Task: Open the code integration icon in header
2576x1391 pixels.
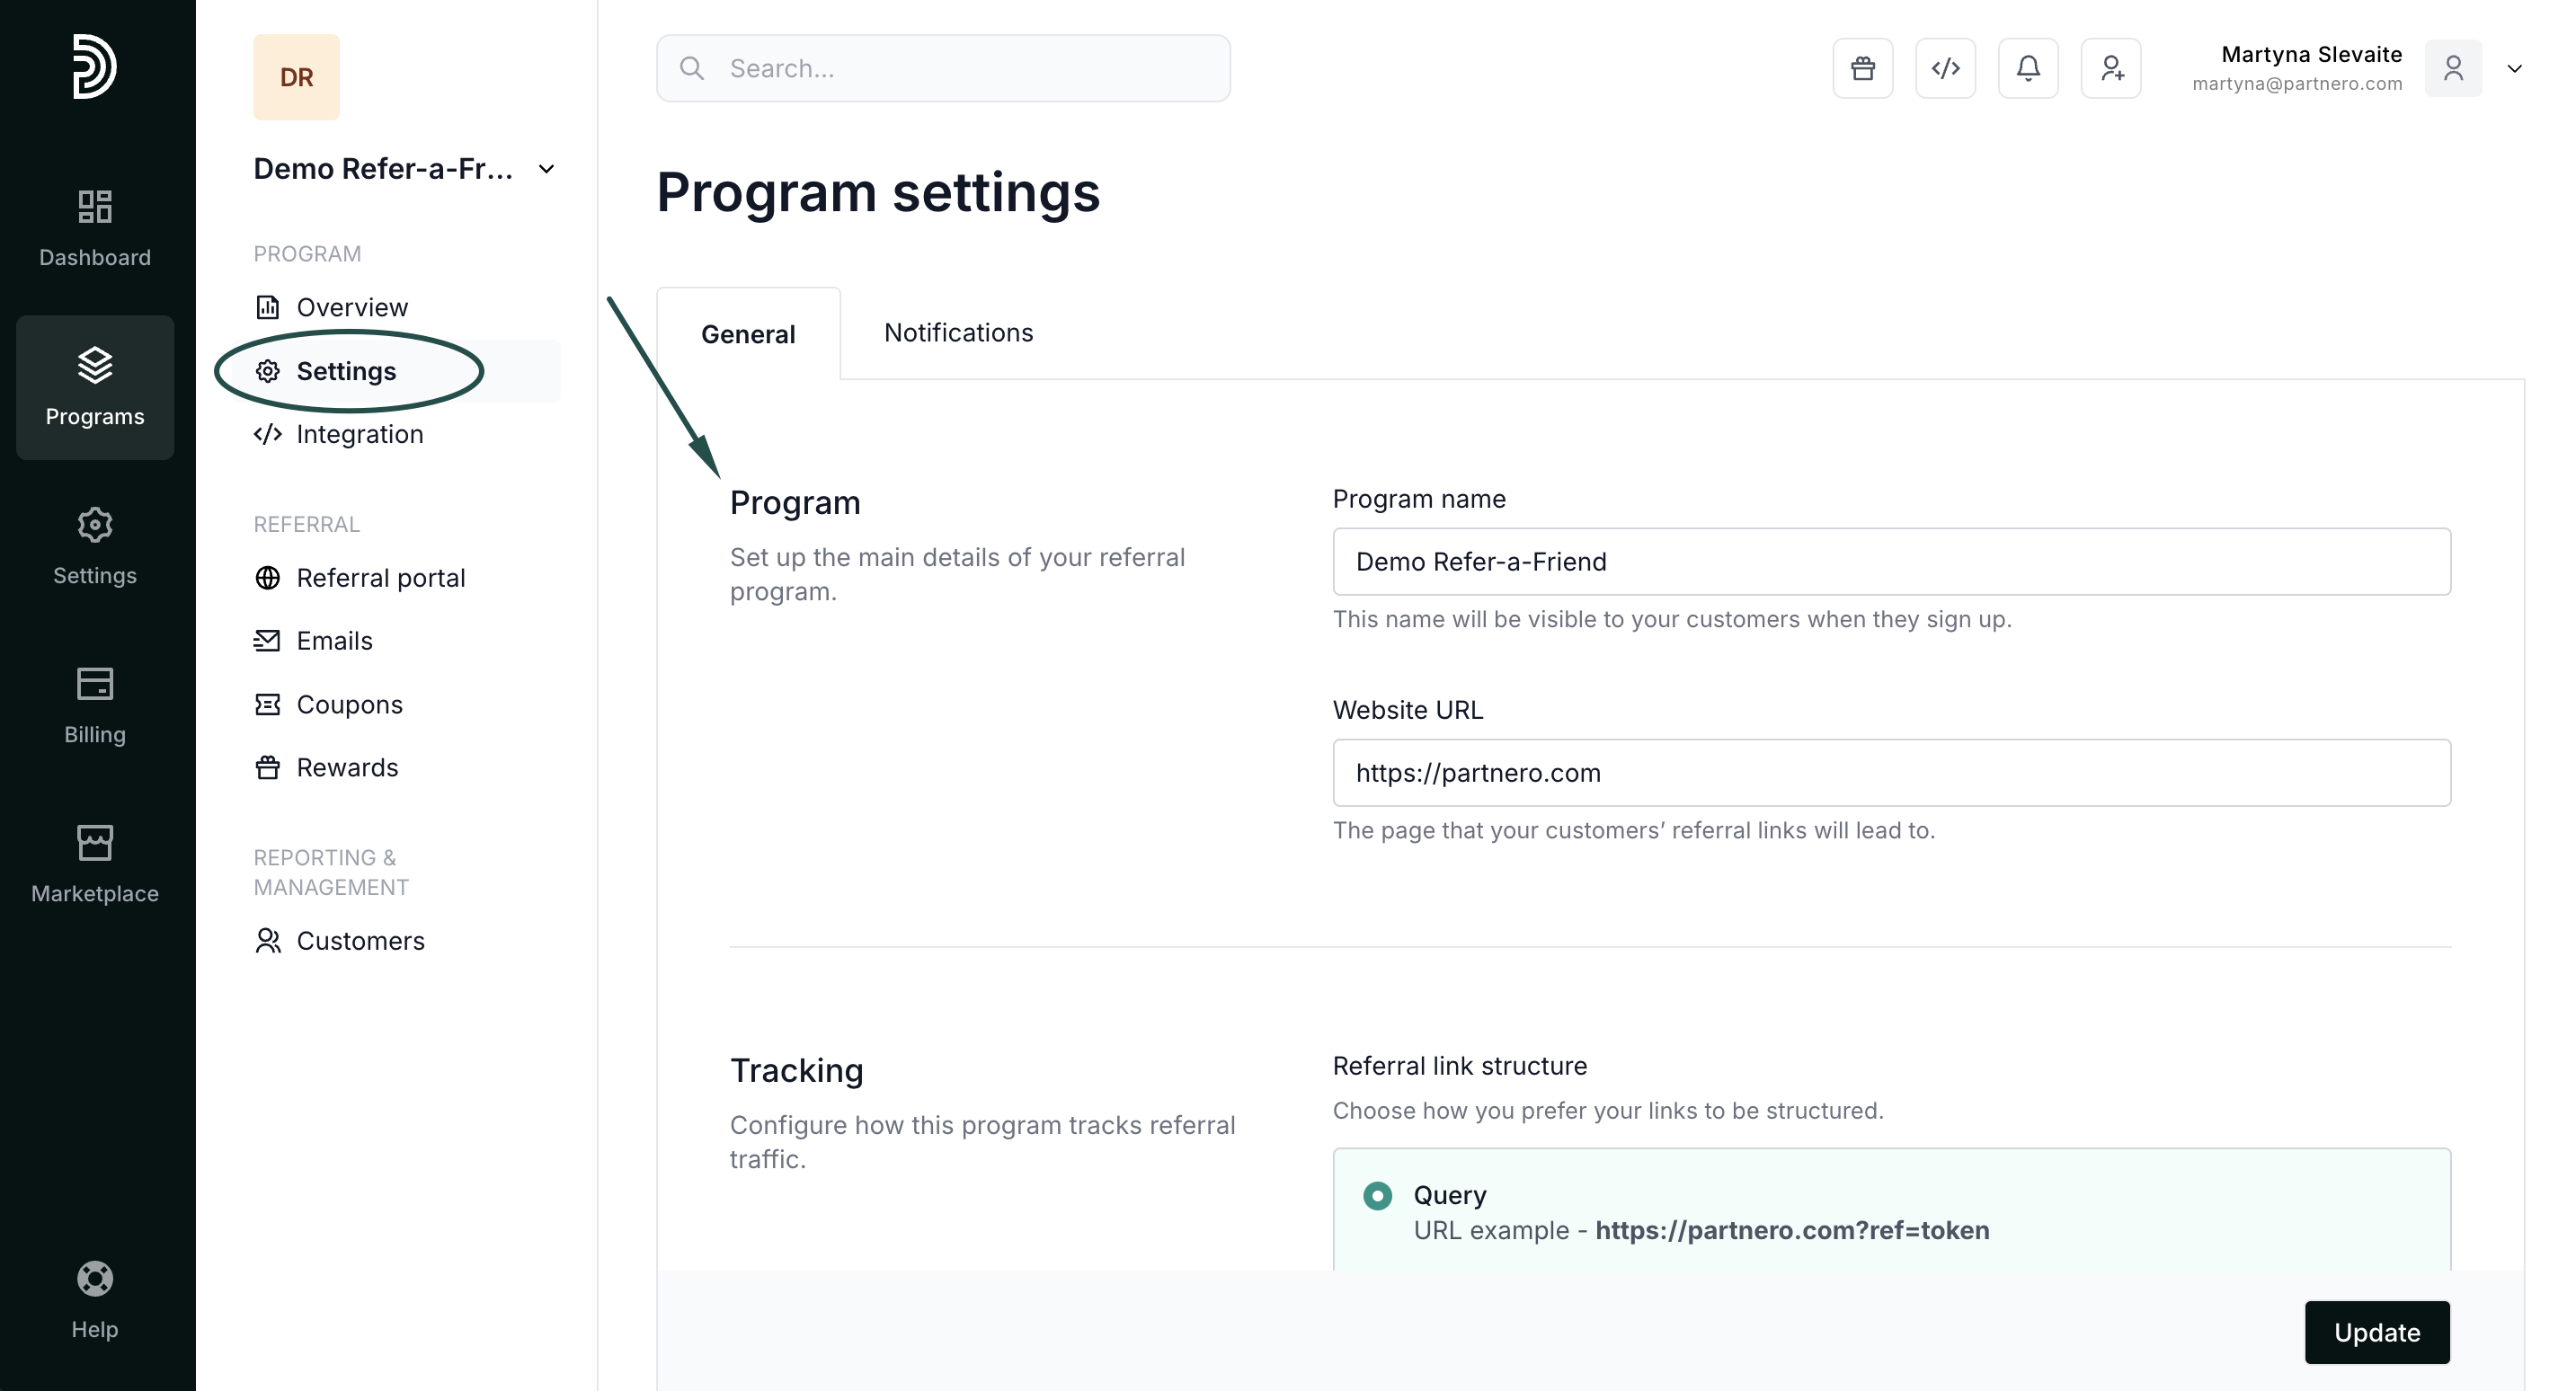Action: 1945,68
